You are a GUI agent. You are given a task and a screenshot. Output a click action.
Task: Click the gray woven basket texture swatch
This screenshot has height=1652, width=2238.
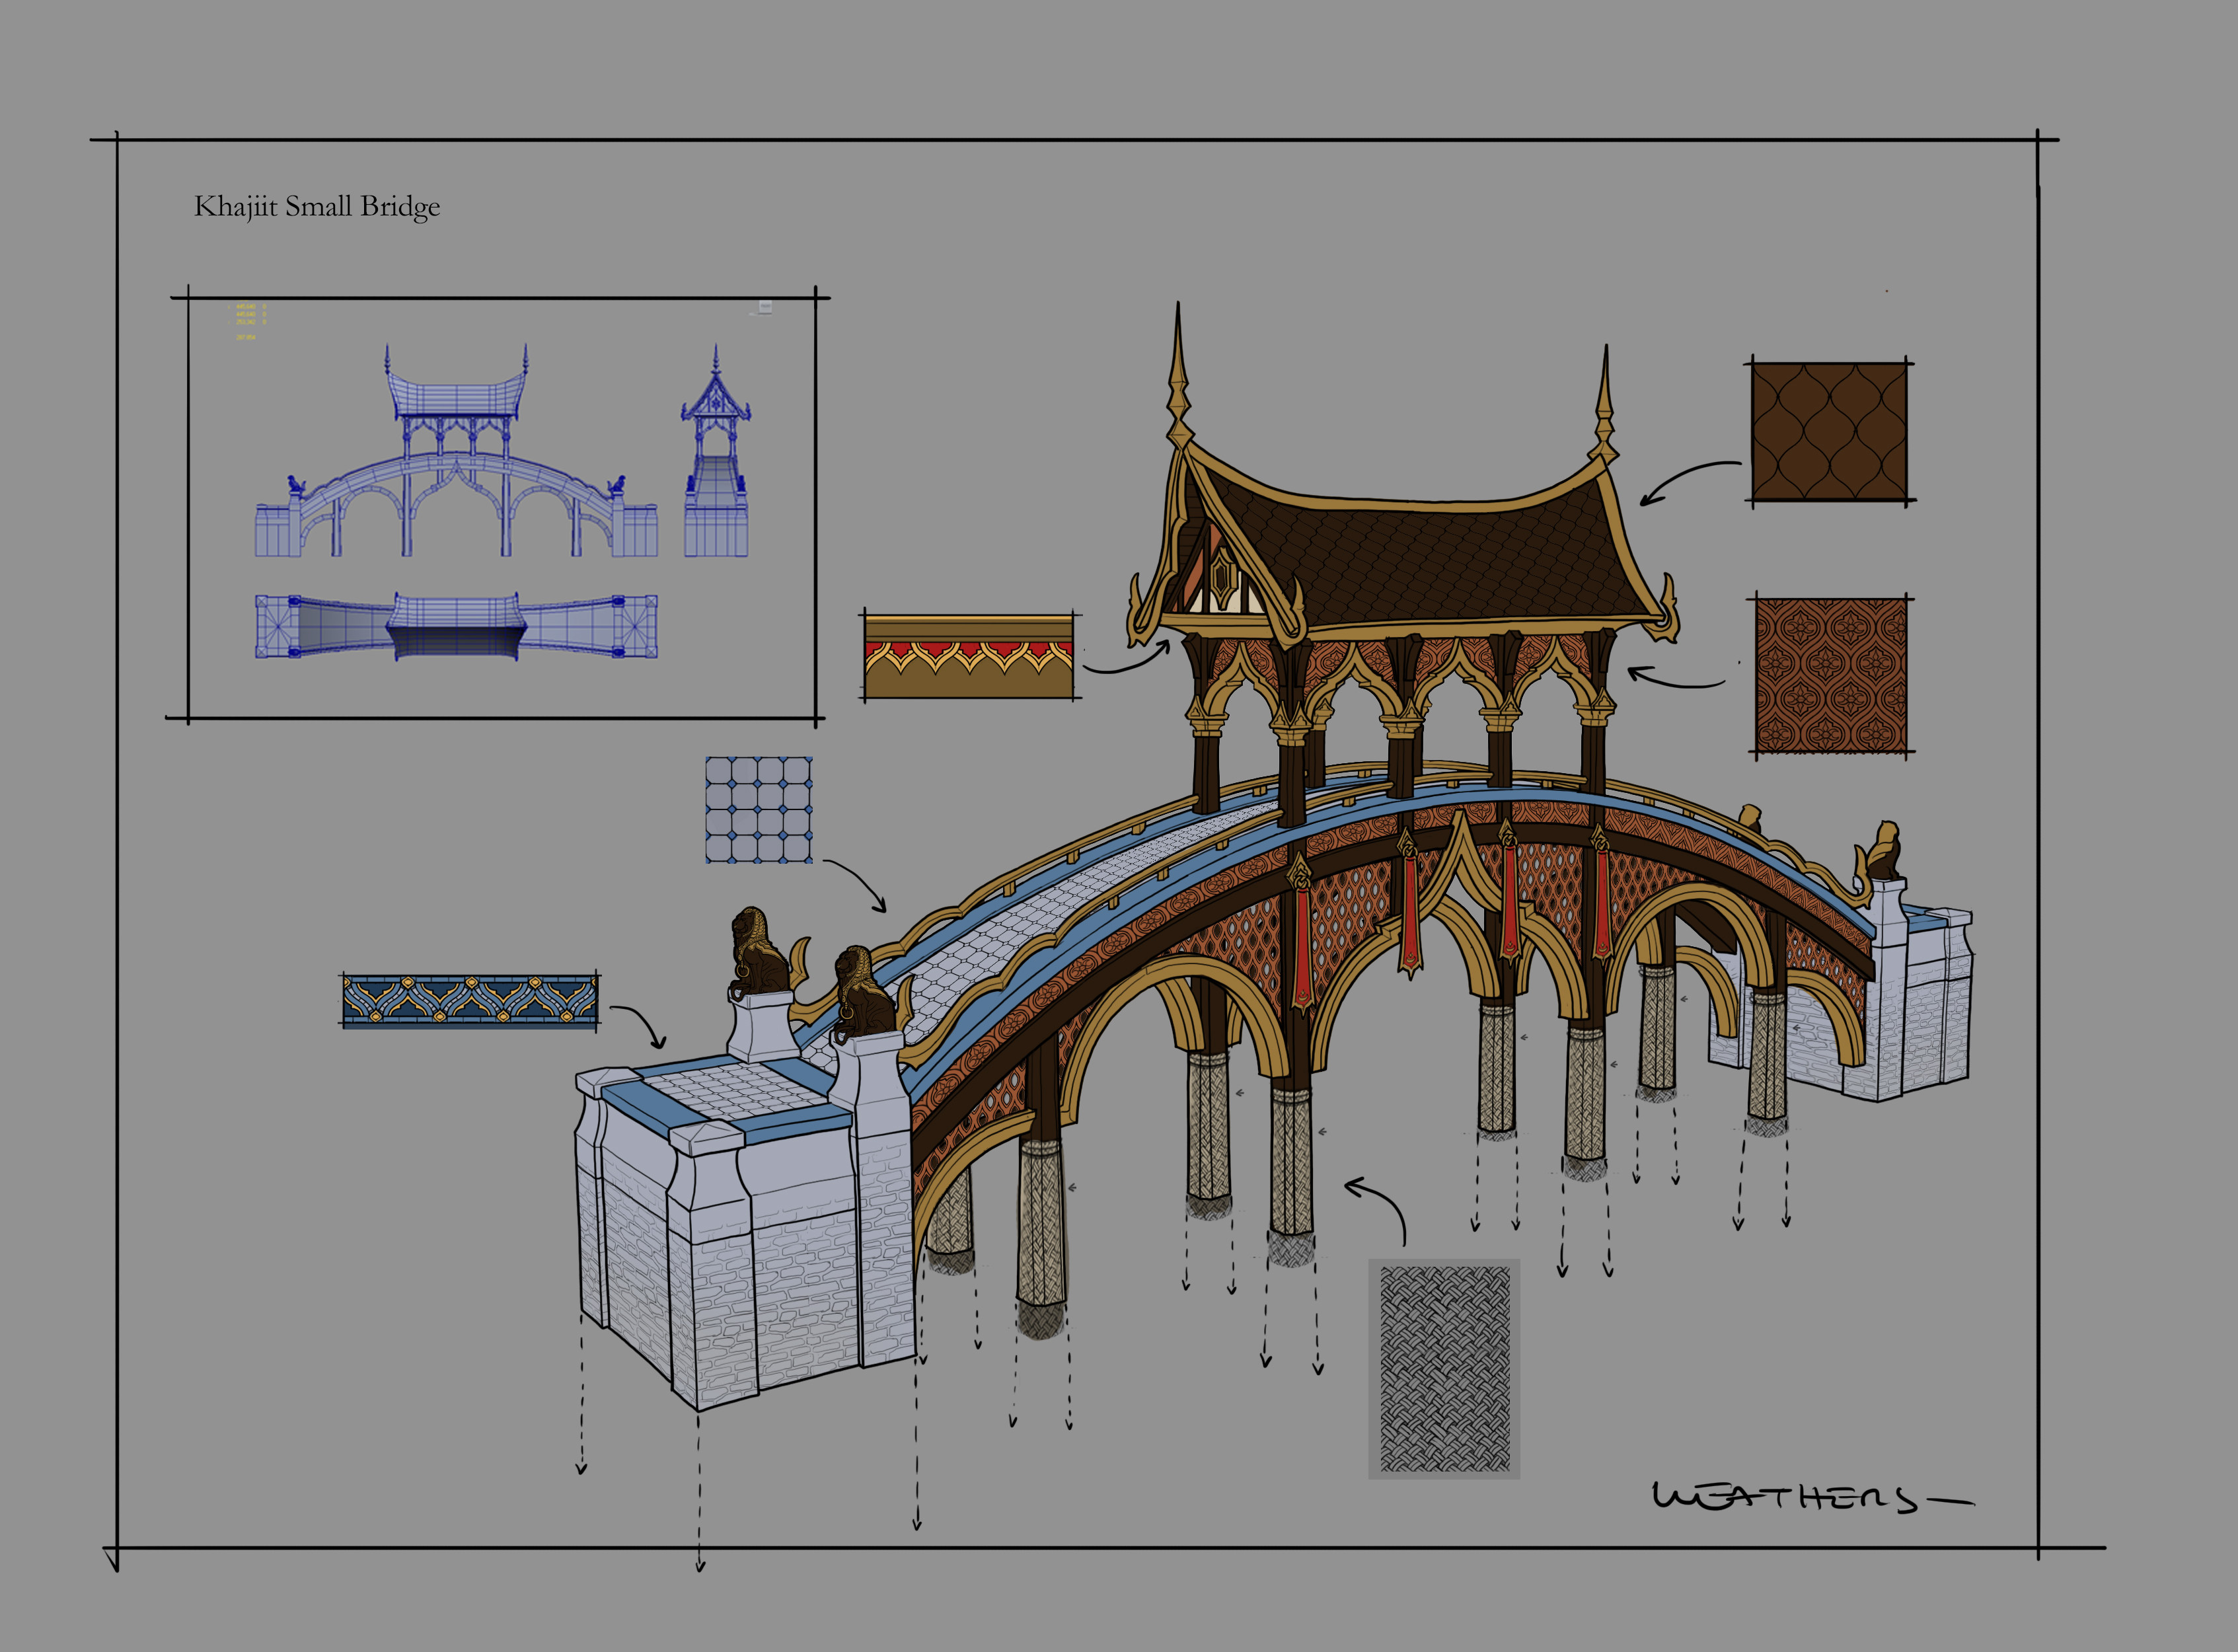tap(1444, 1368)
